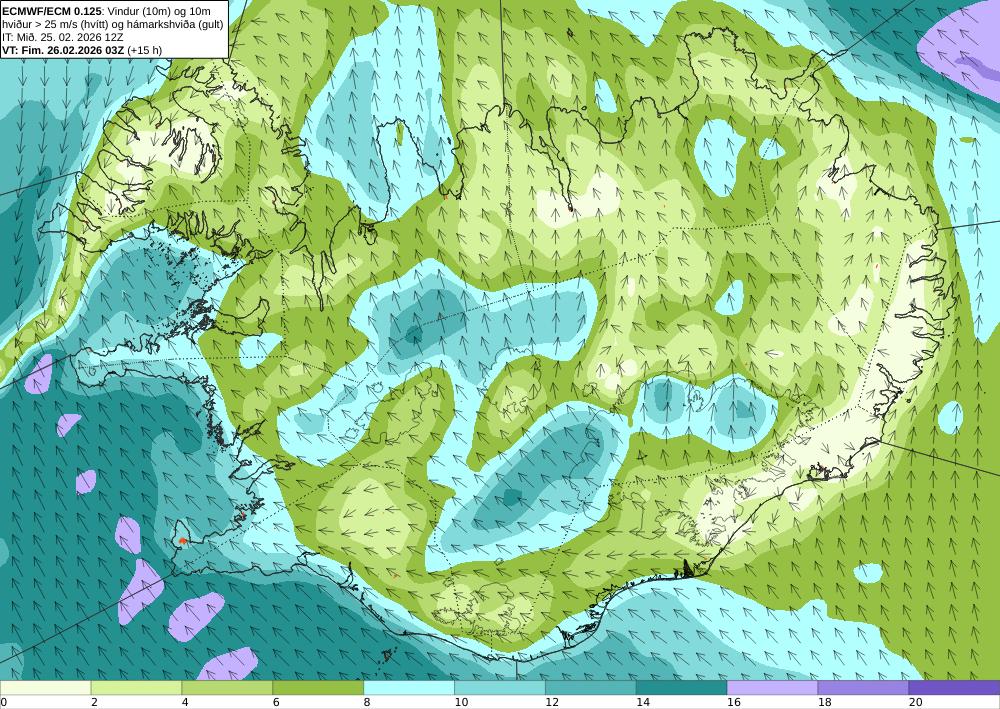This screenshot has width=1000, height=709.
Task: Click the light cyan 8–10 m/s legend swatch
Action: pos(409,688)
